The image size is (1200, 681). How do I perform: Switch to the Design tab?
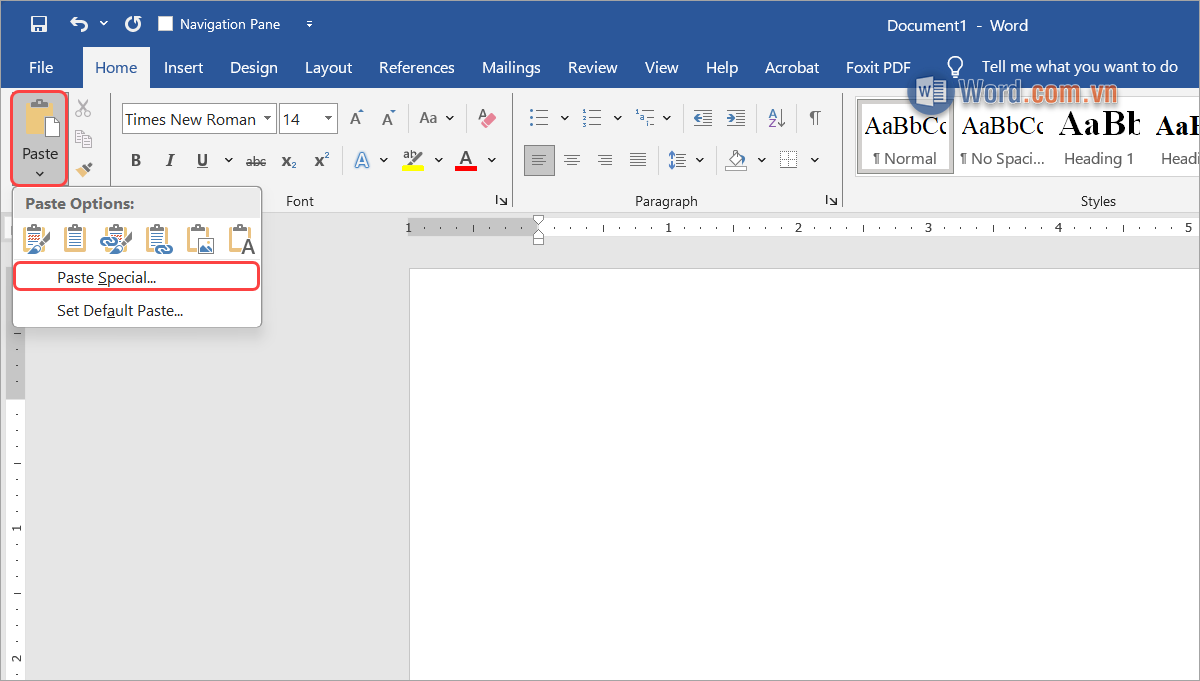tap(254, 68)
